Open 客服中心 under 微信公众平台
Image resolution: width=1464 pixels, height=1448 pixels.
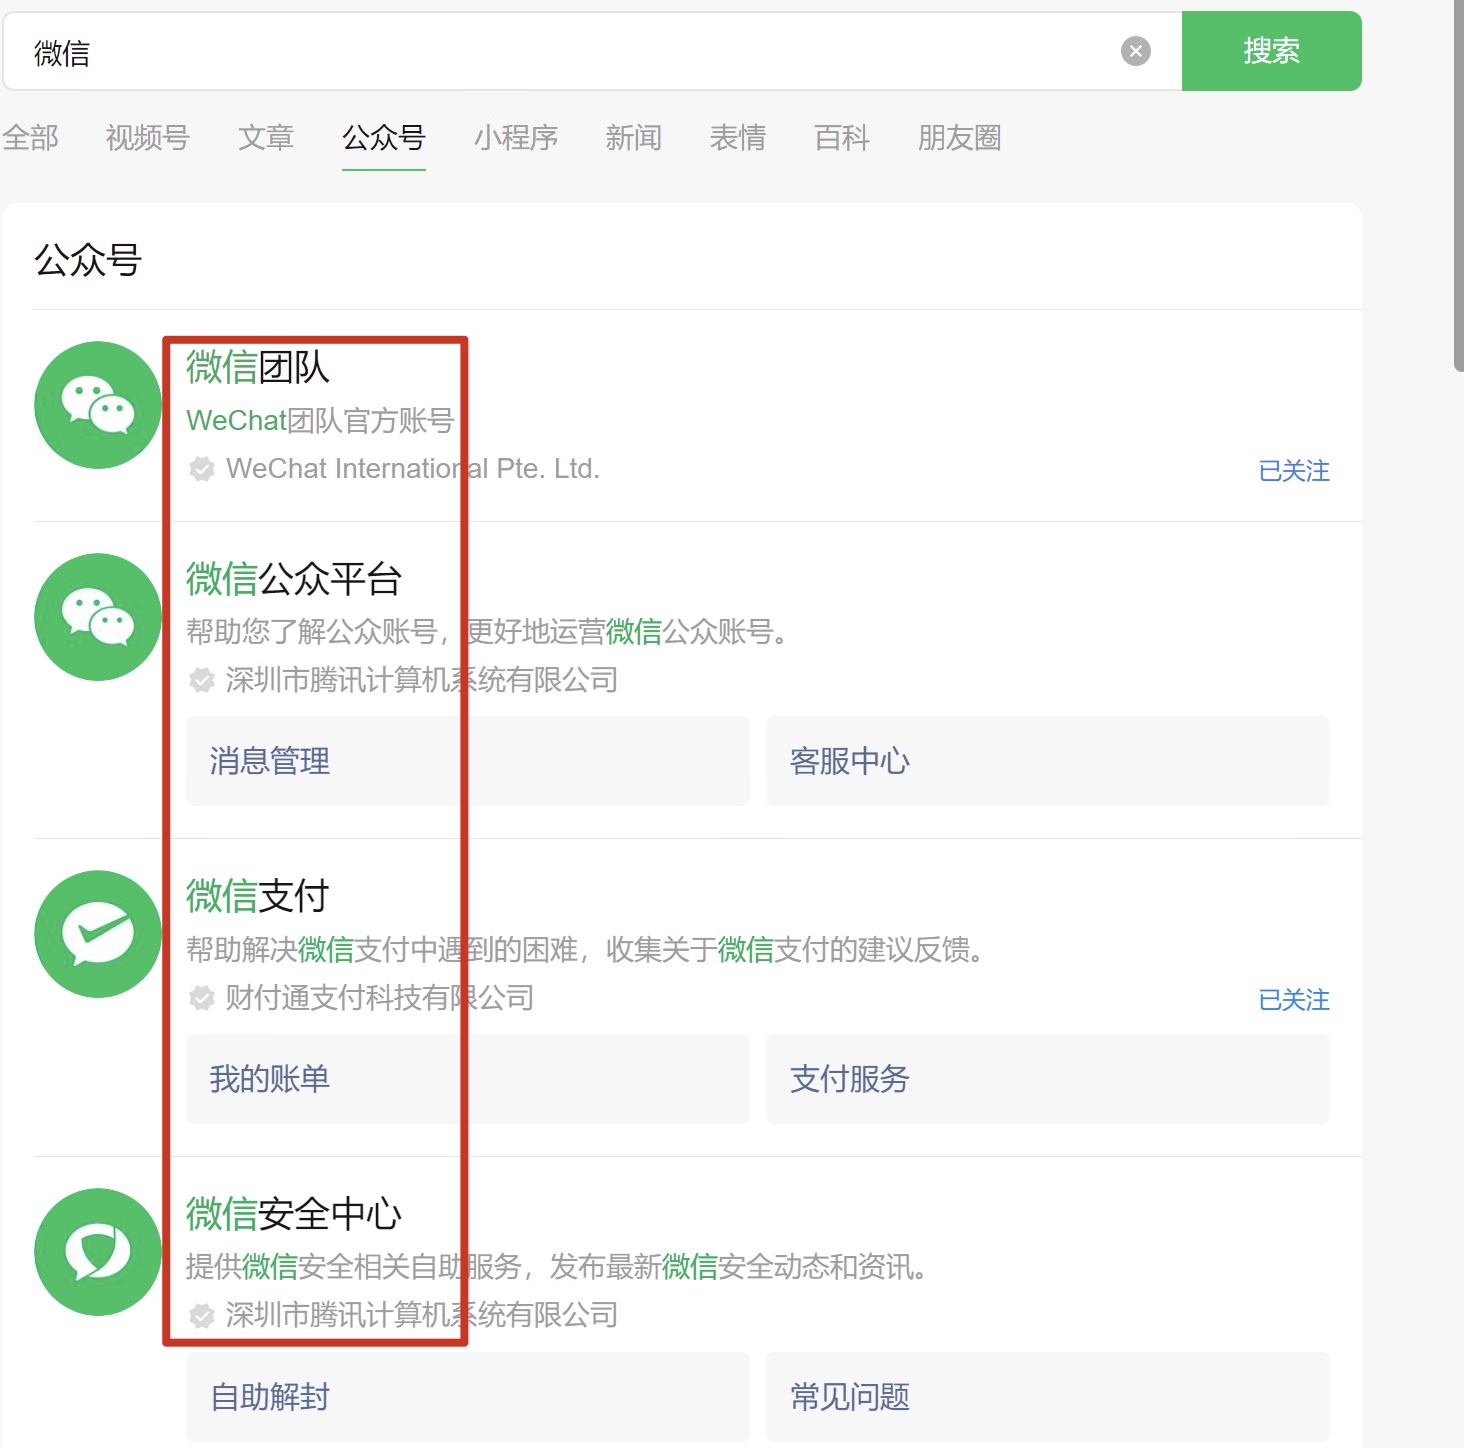pyautogui.click(x=1048, y=761)
